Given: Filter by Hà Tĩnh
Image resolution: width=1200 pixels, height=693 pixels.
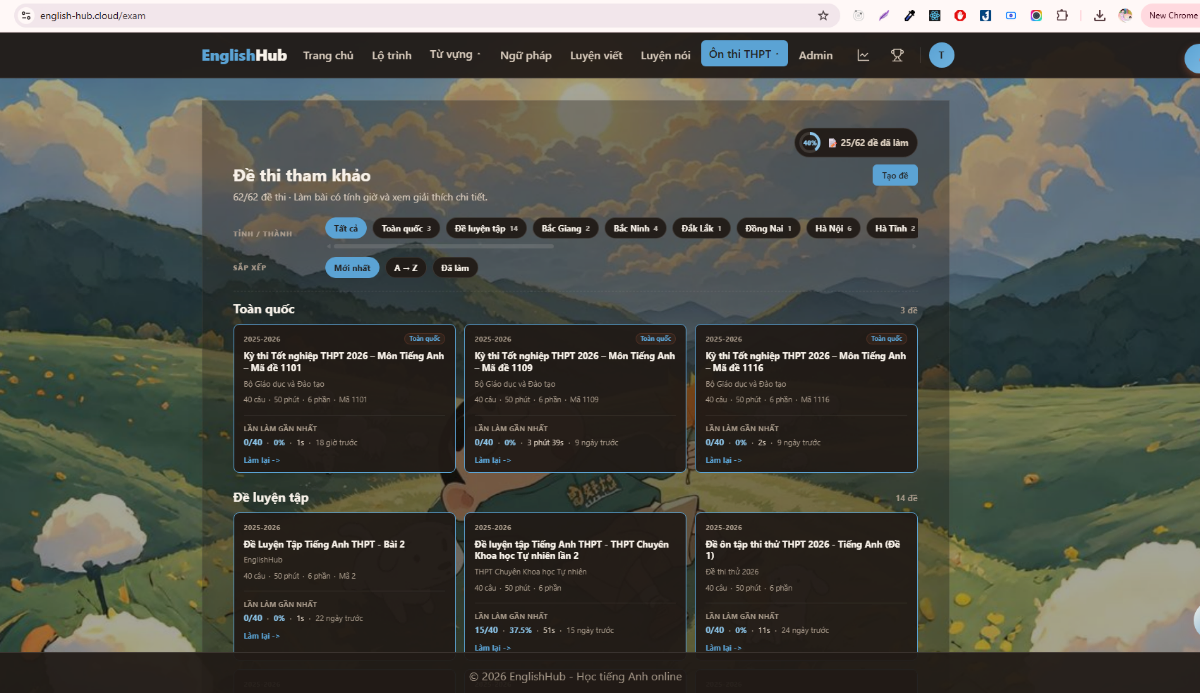Looking at the screenshot, I should point(892,228).
